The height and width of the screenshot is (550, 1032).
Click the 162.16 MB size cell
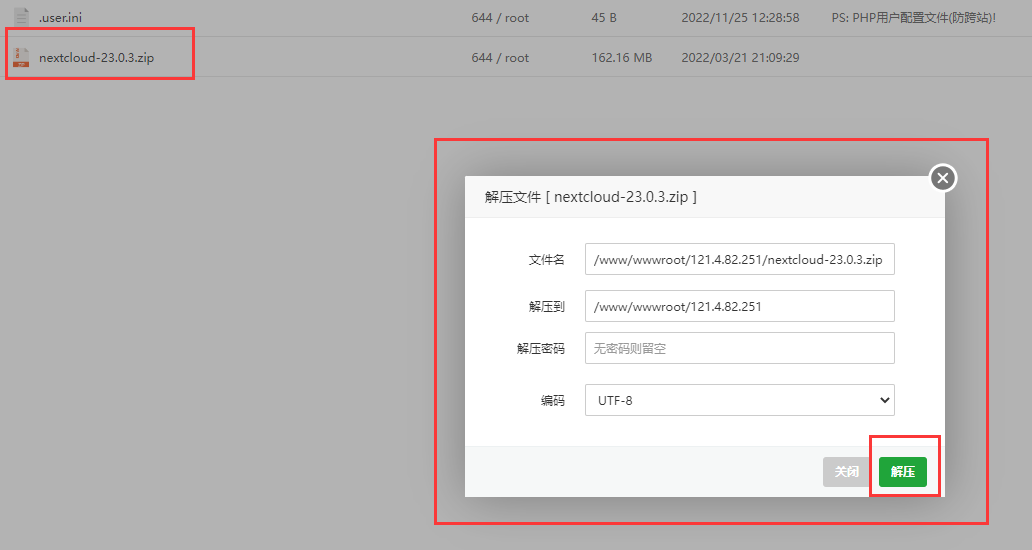point(621,57)
